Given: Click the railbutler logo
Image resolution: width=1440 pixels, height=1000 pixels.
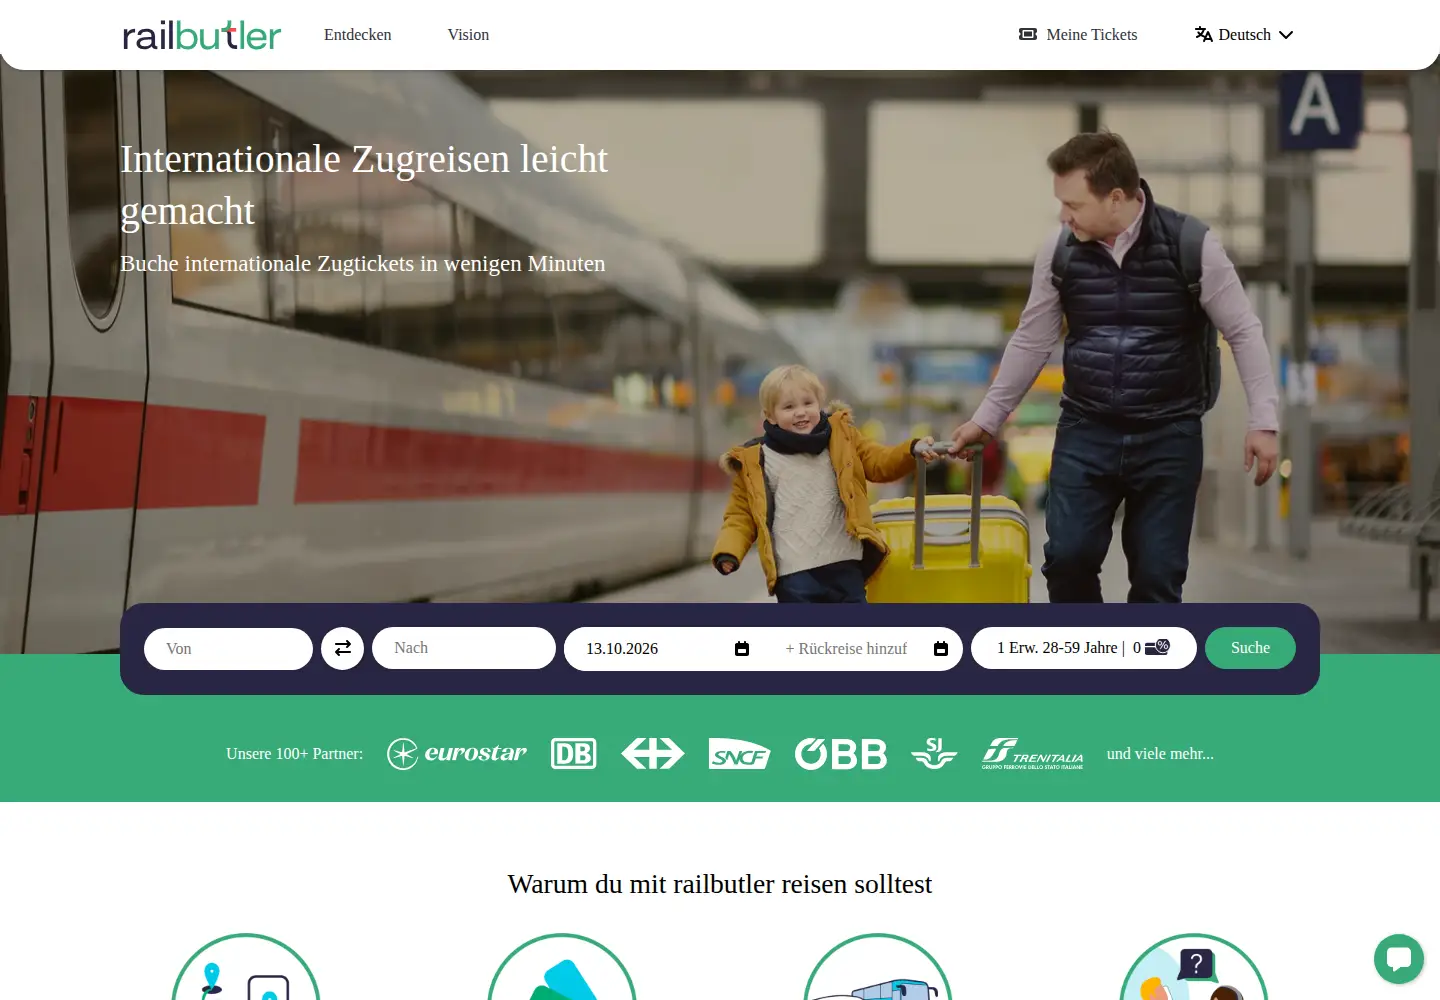Looking at the screenshot, I should click(202, 35).
